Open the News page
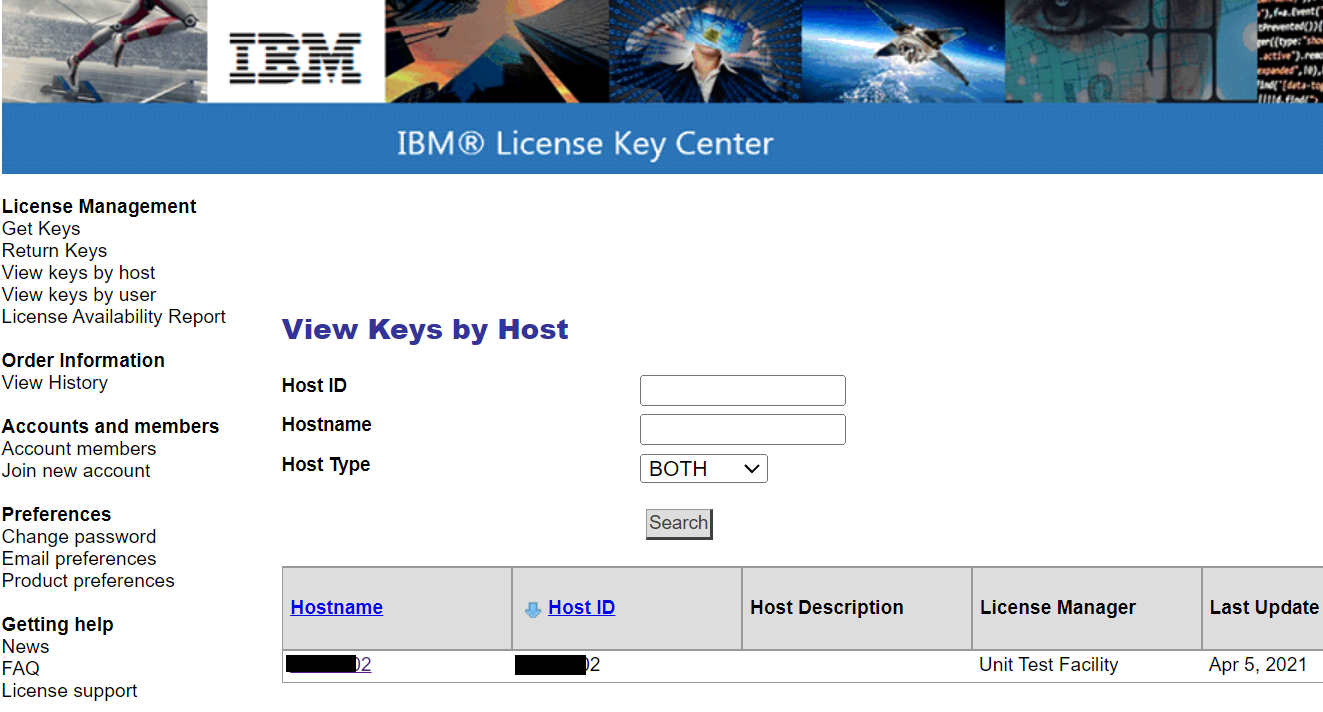 click(x=26, y=647)
